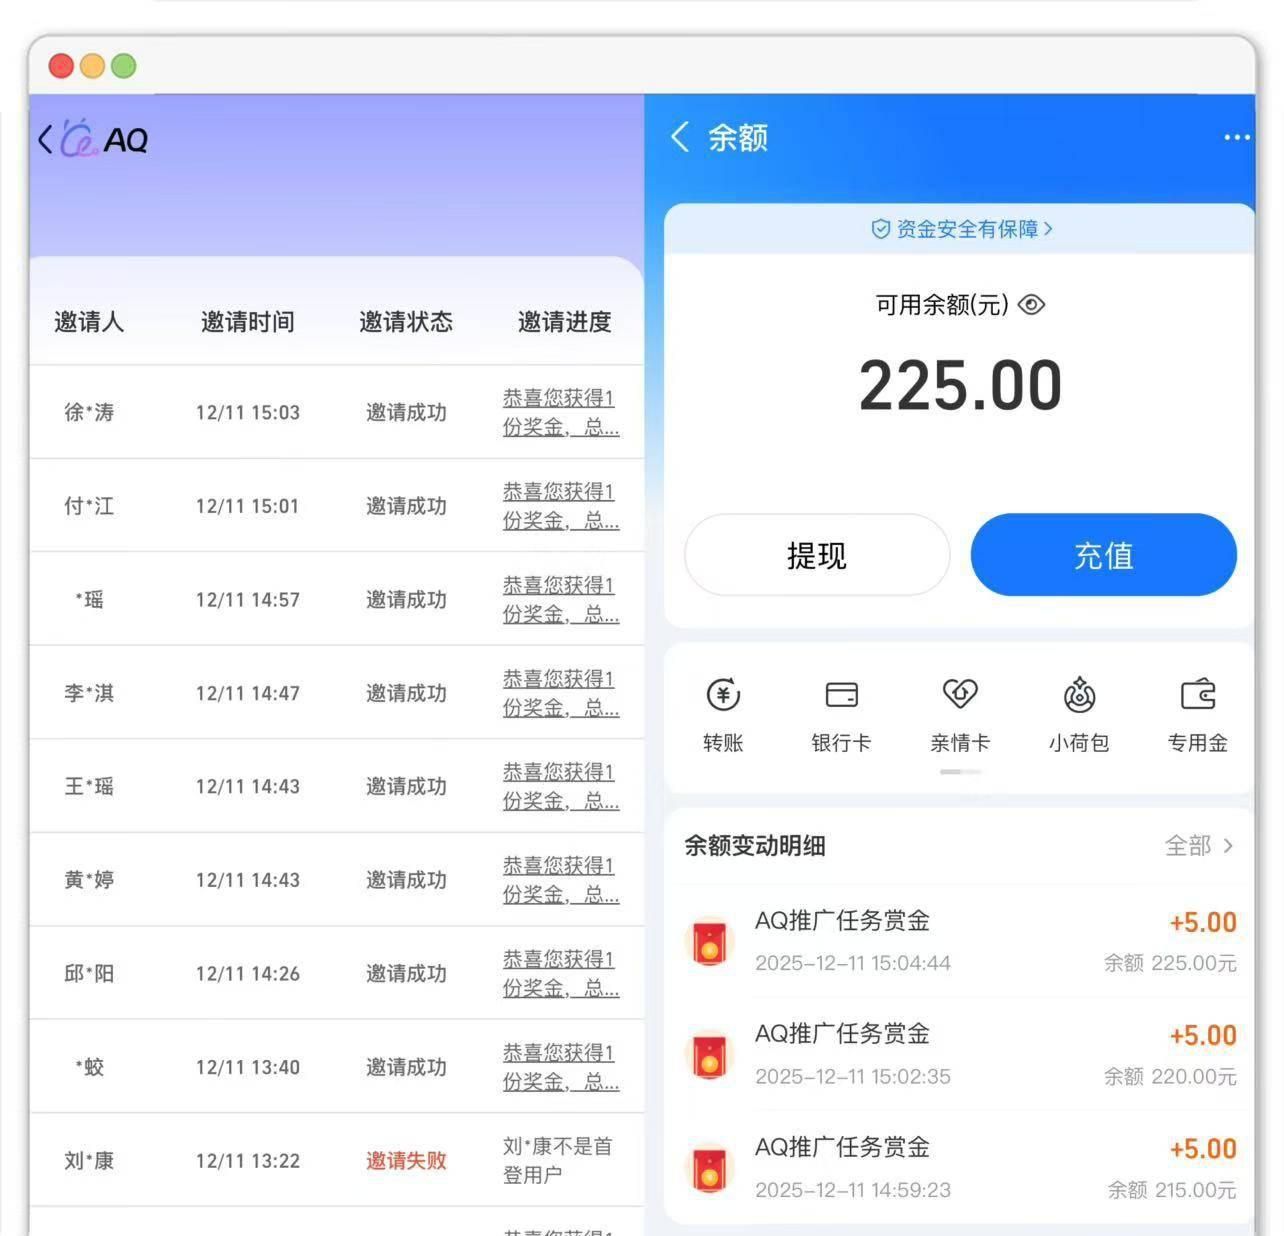
Task: Open reward link for 邱*阳 invitation
Action: click(x=560, y=973)
